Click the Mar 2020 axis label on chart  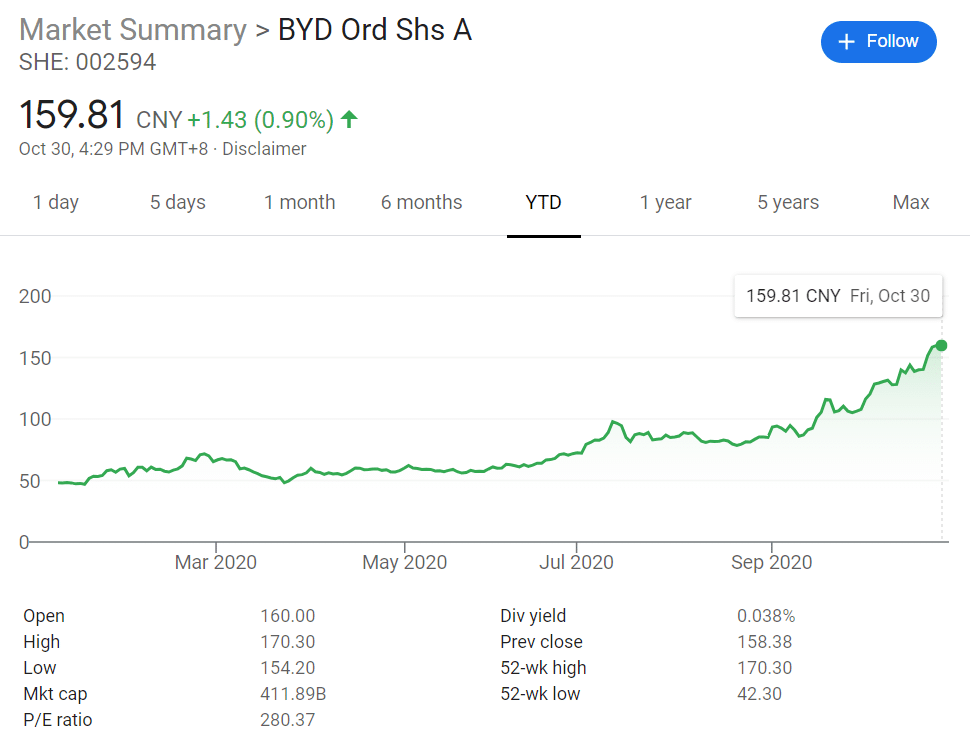(x=215, y=562)
